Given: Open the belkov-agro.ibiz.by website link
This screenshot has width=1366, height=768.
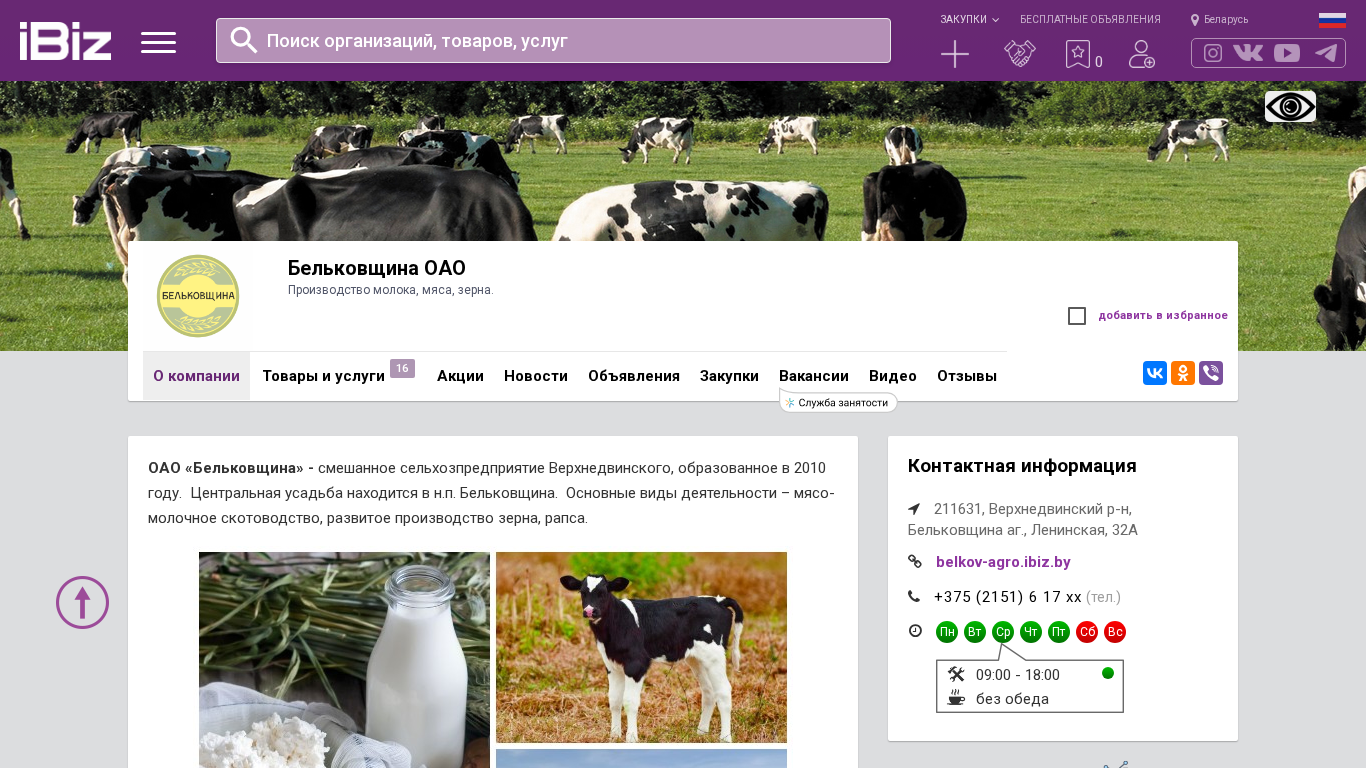Looking at the screenshot, I should (x=1003, y=562).
